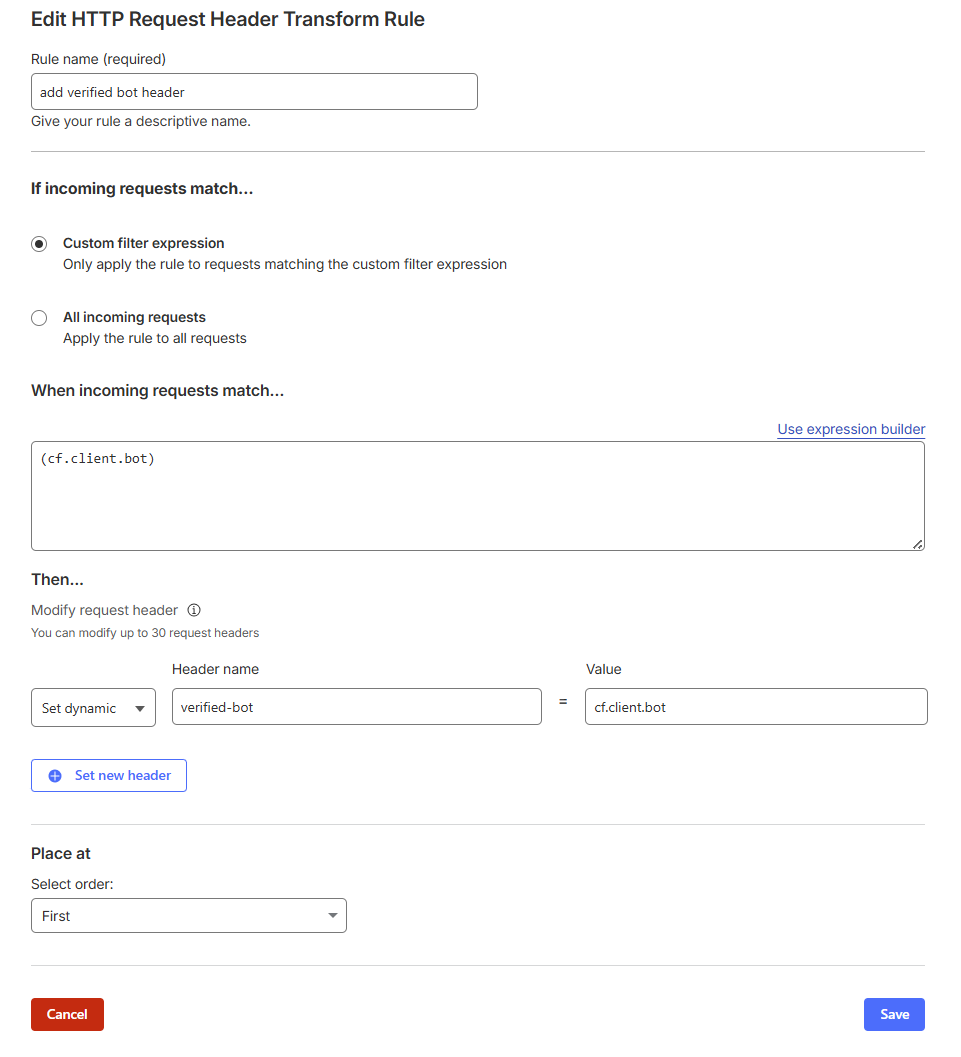Click the "Rule name (required)" label

coord(98,60)
